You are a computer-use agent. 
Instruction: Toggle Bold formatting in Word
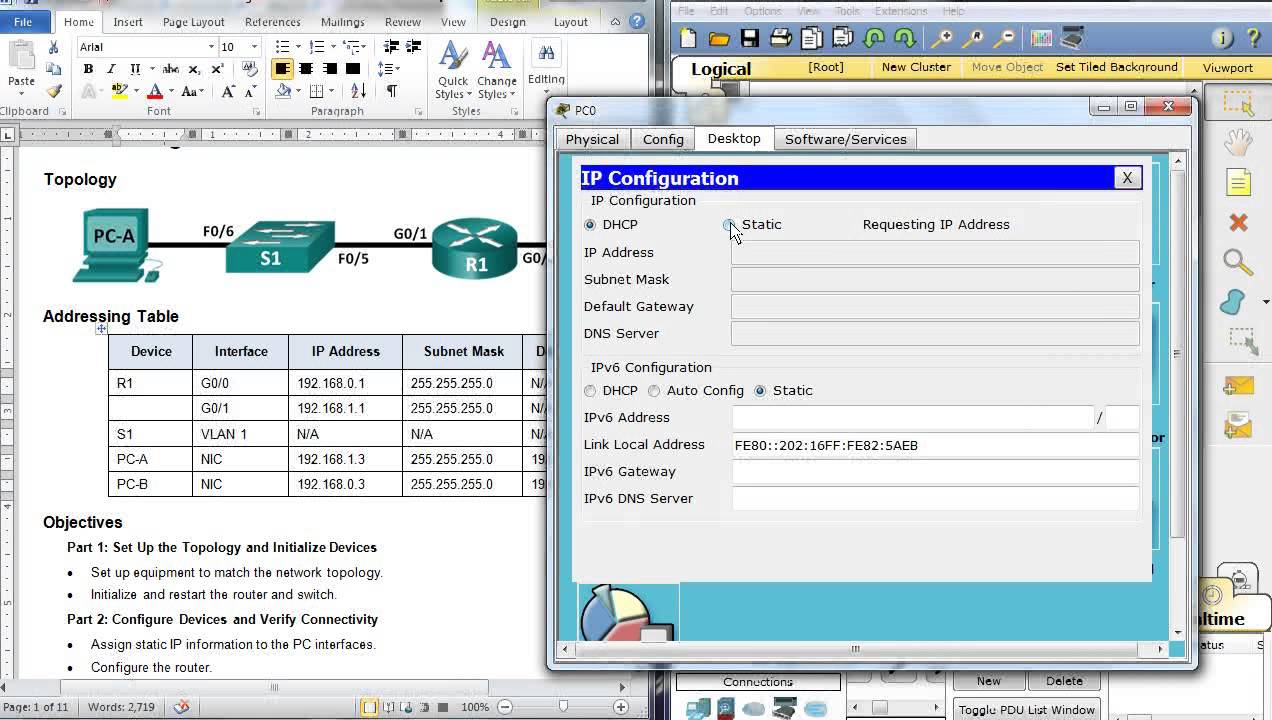[88, 69]
